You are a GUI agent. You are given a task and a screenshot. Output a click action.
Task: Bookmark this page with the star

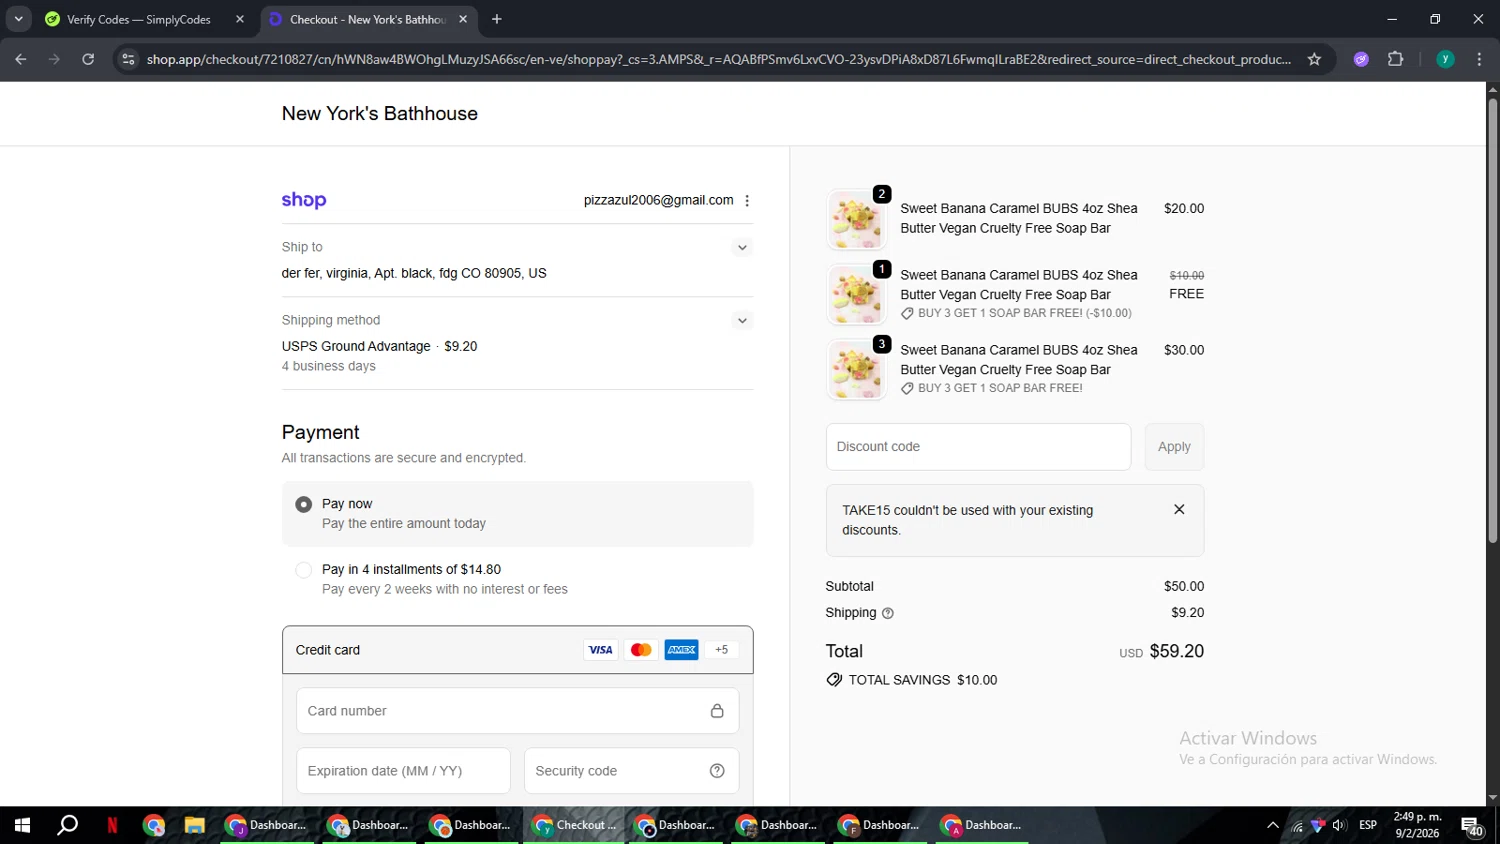tap(1314, 59)
